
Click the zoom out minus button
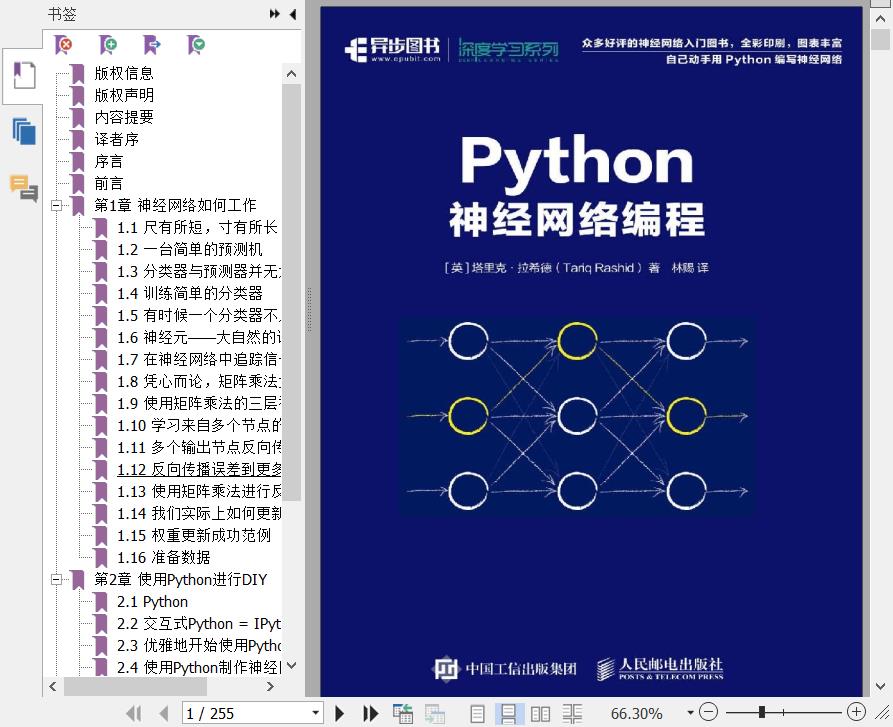[708, 712]
